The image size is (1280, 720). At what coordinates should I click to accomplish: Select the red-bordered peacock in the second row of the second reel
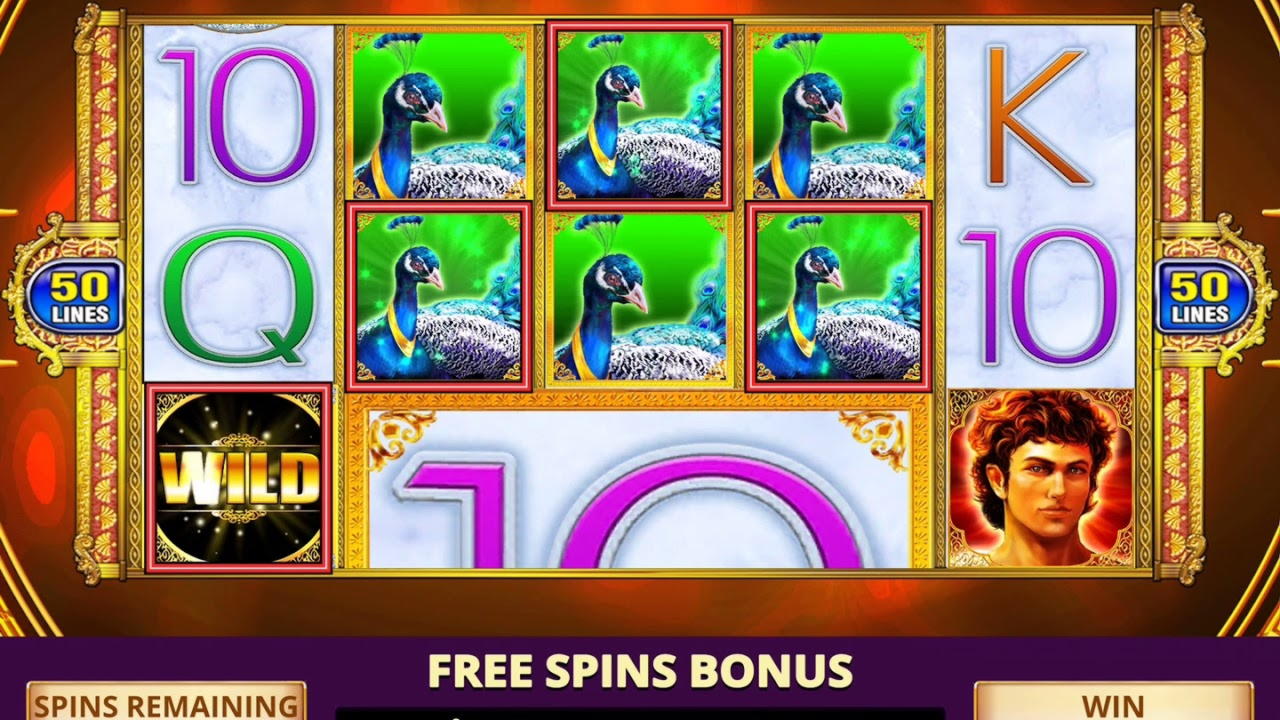438,296
